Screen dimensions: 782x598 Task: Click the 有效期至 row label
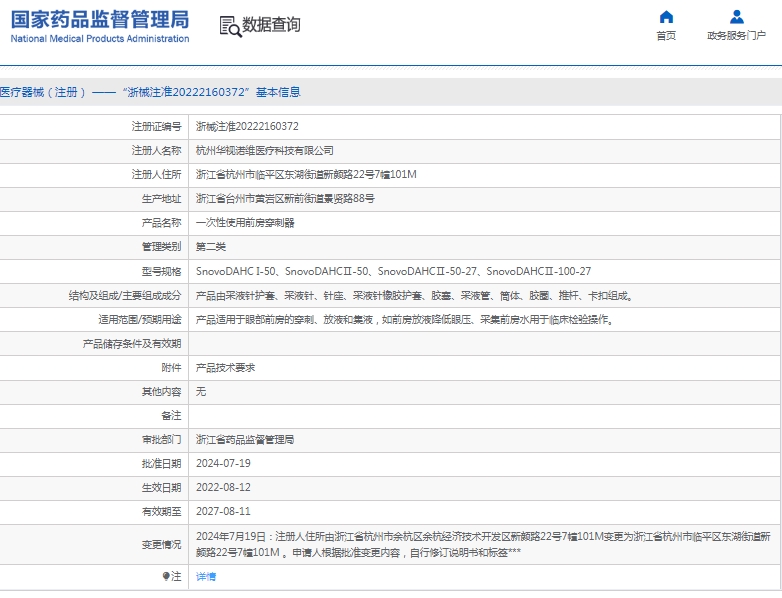click(x=162, y=511)
